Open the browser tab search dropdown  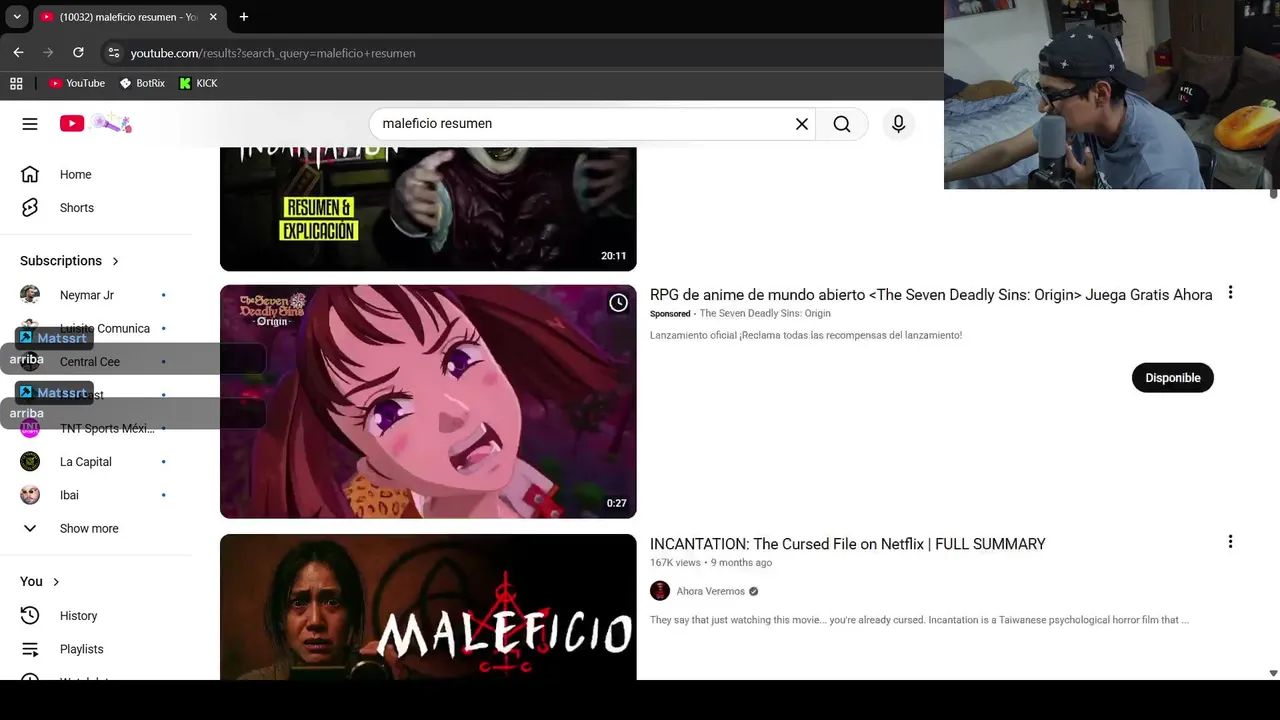(17, 17)
